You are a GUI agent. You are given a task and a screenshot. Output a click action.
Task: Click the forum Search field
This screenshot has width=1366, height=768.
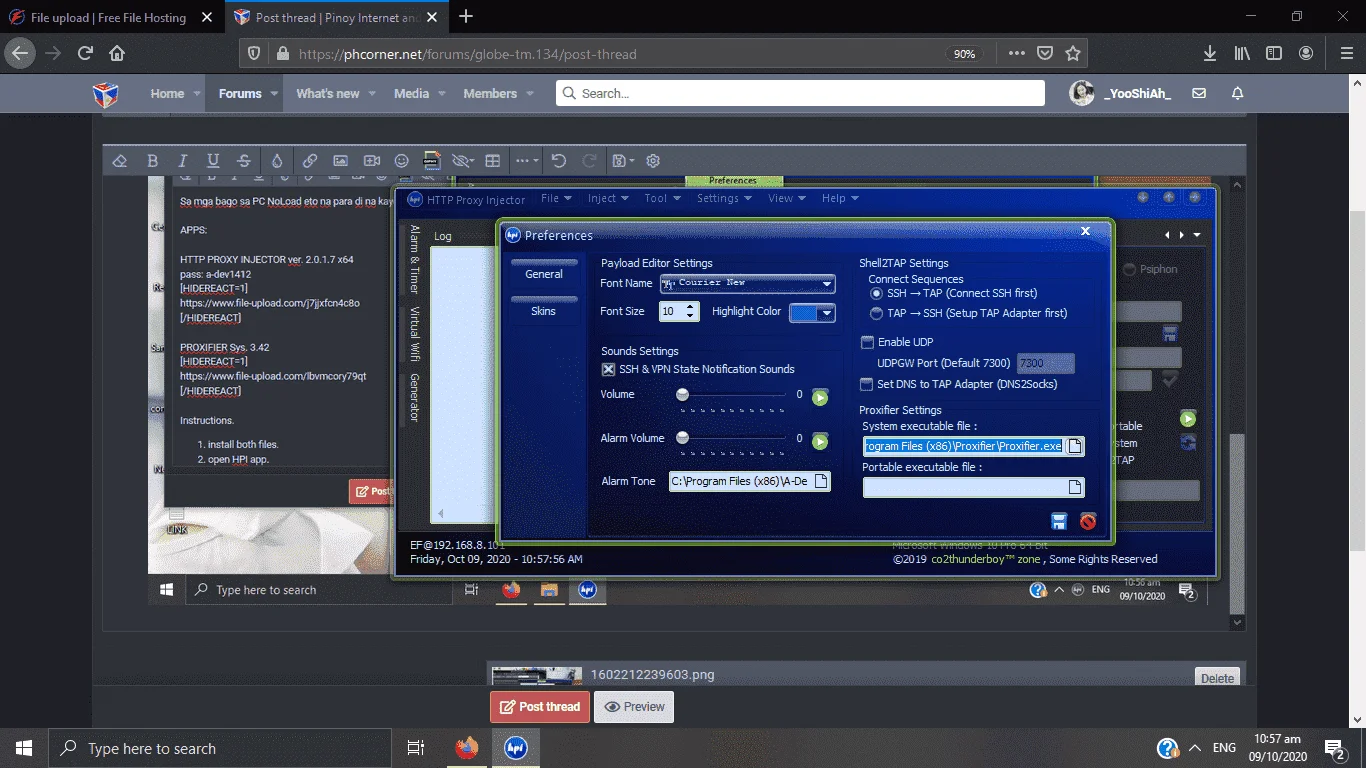click(x=800, y=93)
